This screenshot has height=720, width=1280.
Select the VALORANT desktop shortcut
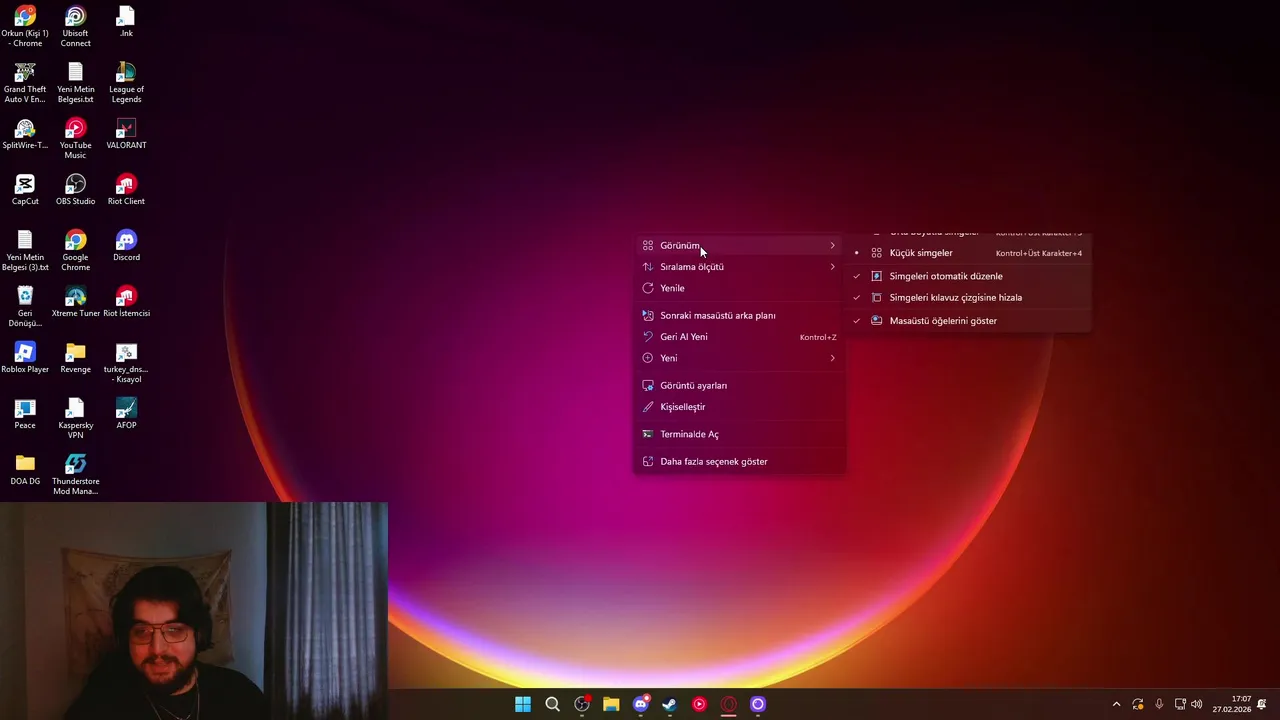pos(126,134)
